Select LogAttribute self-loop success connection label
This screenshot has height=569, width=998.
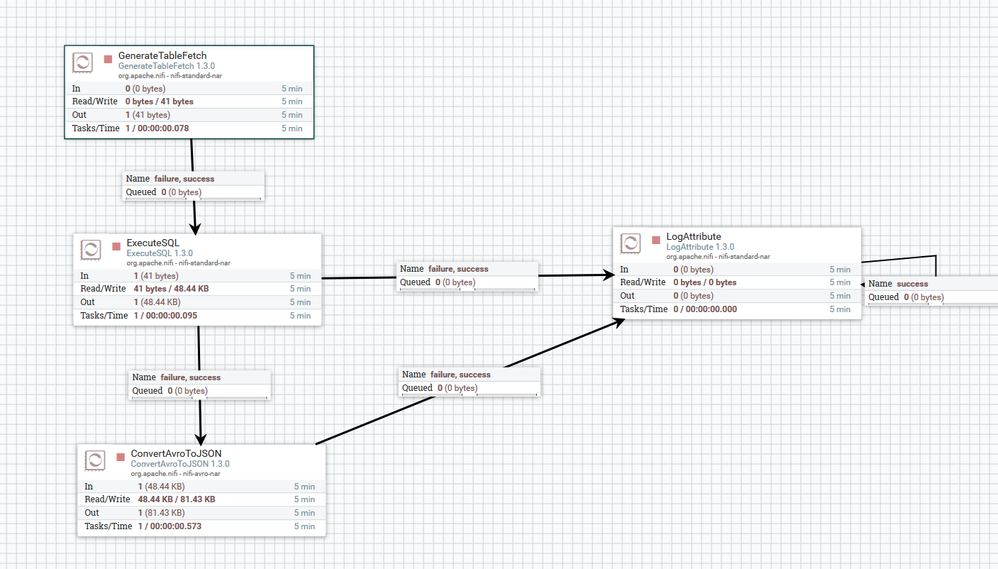931,290
